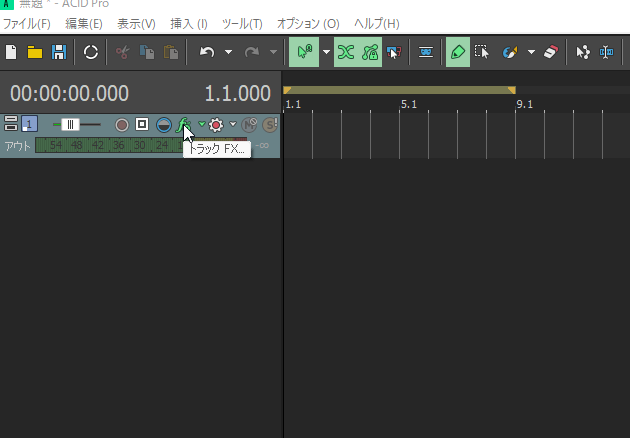
Task: Save project using the floppy disk icon
Action: point(58,52)
